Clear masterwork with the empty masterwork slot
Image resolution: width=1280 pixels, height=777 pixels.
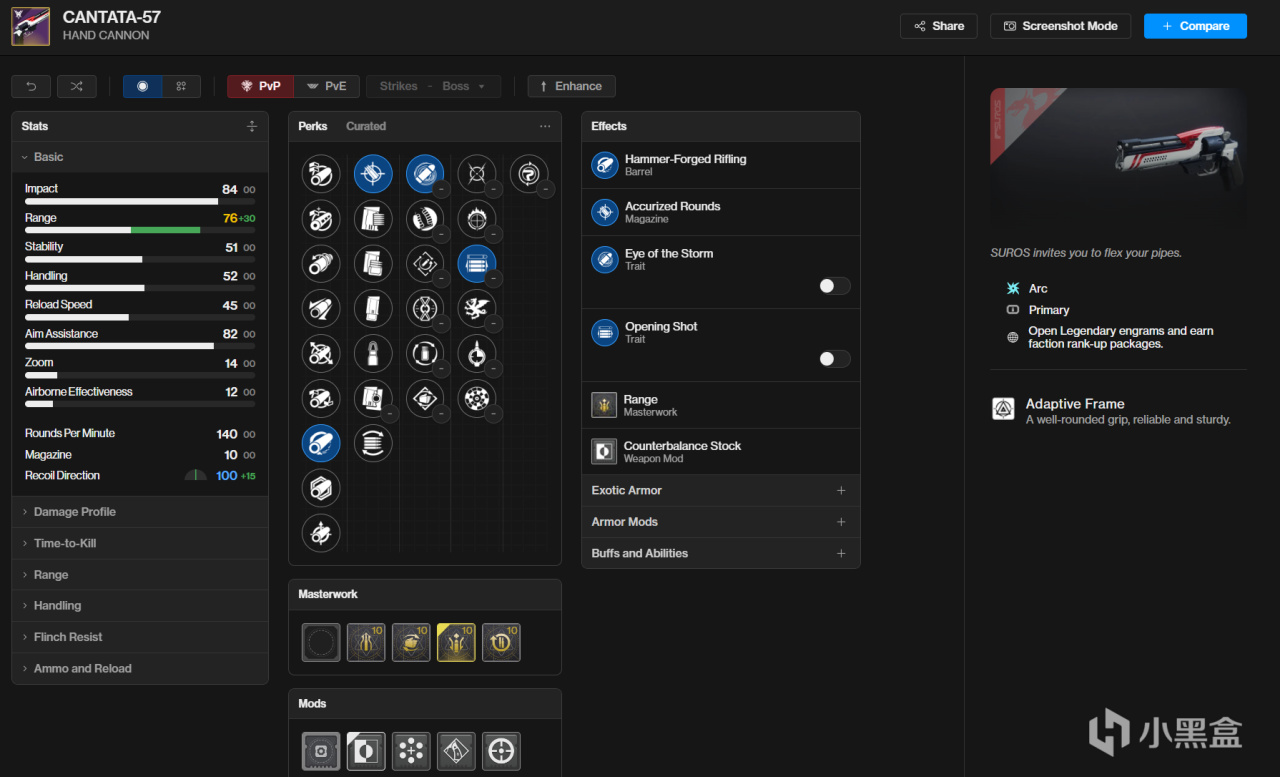tap(321, 642)
